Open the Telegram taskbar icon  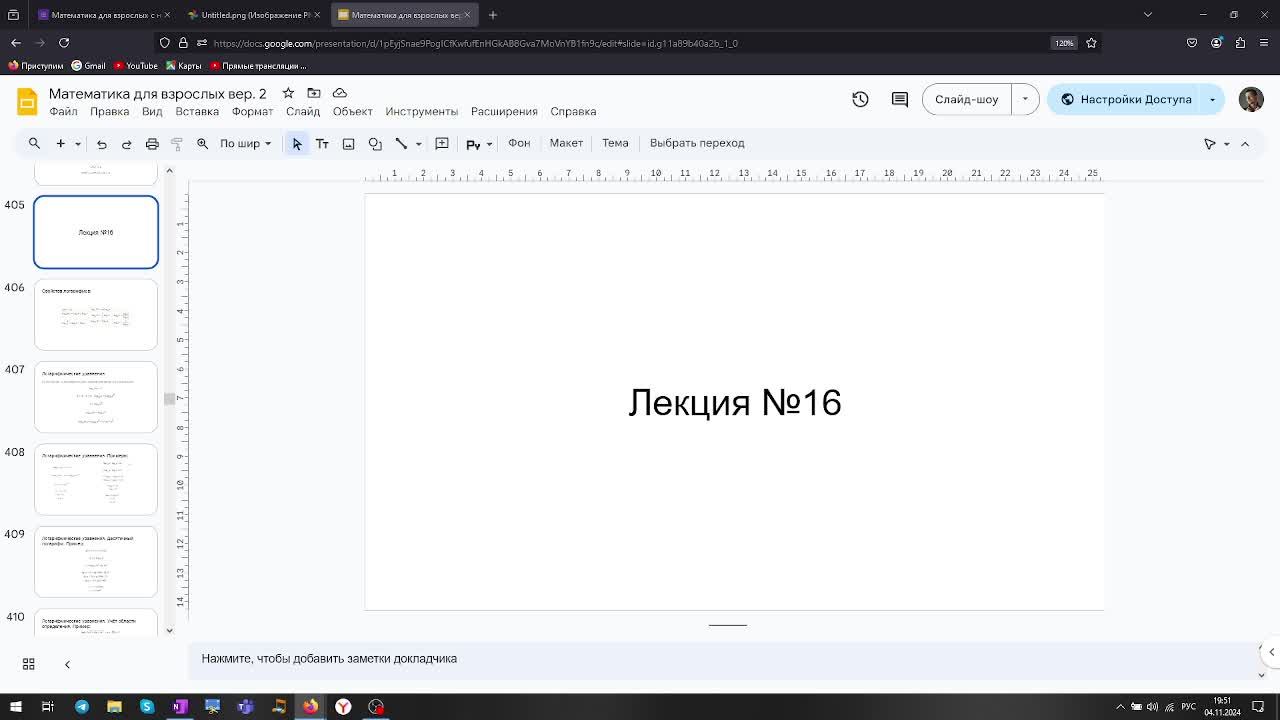click(x=82, y=707)
